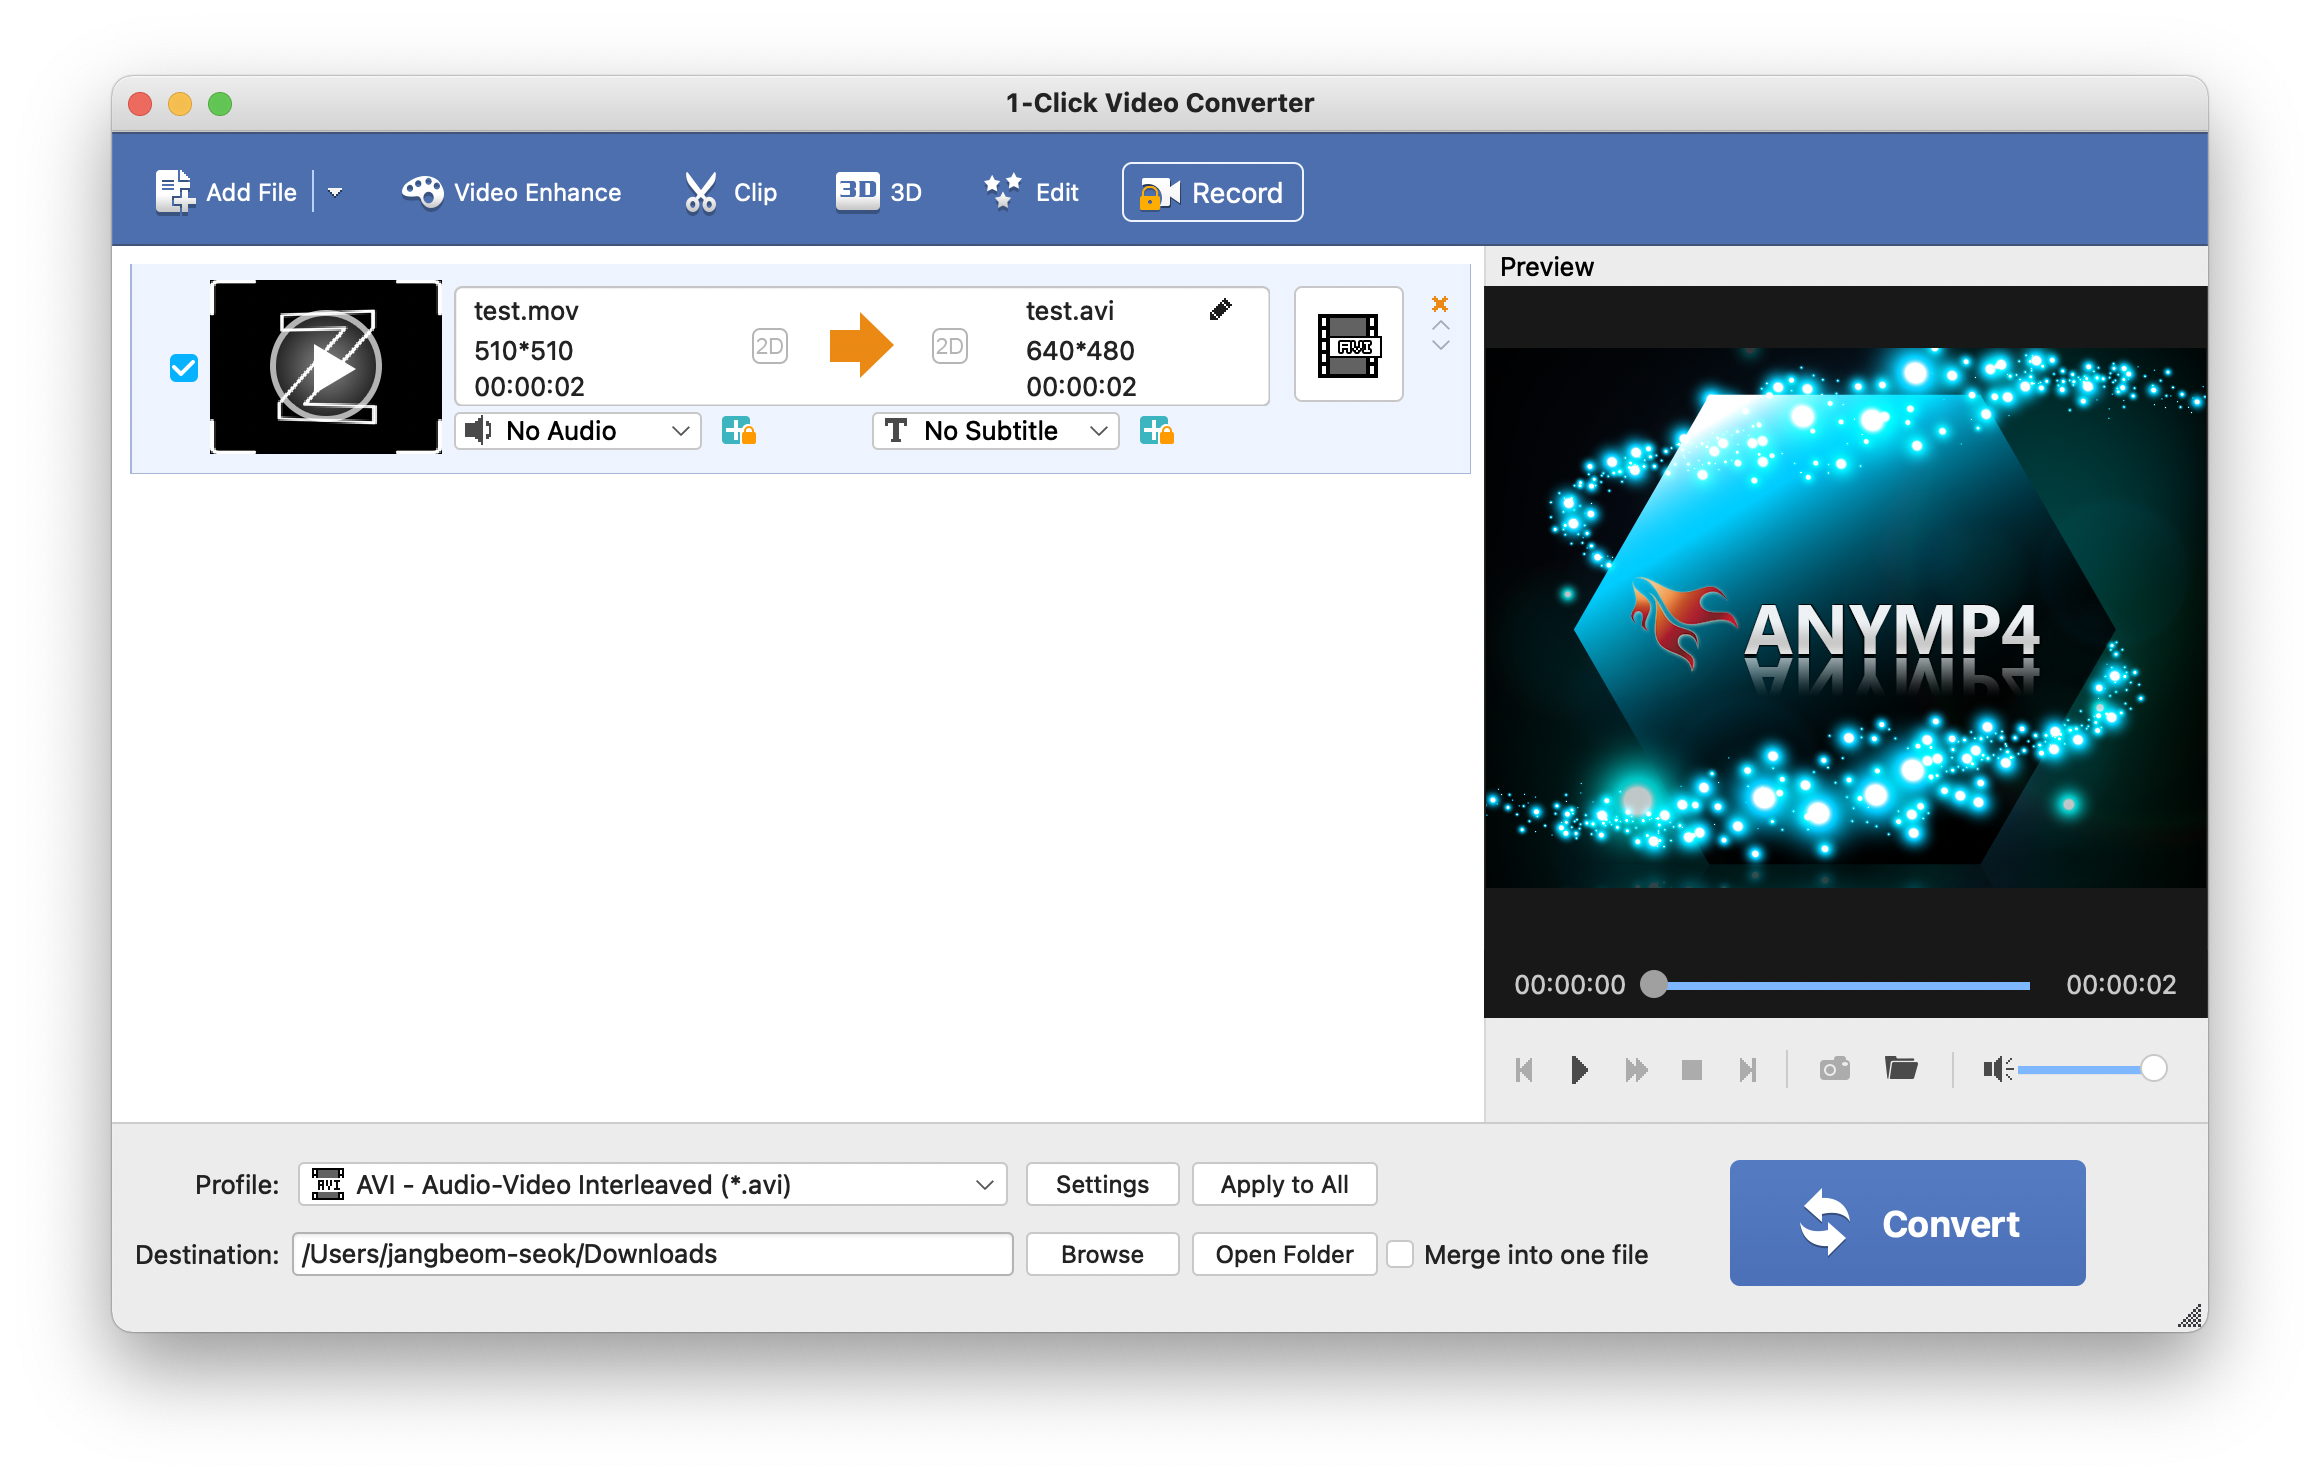Open the snapshot folder icon

tap(1900, 1069)
